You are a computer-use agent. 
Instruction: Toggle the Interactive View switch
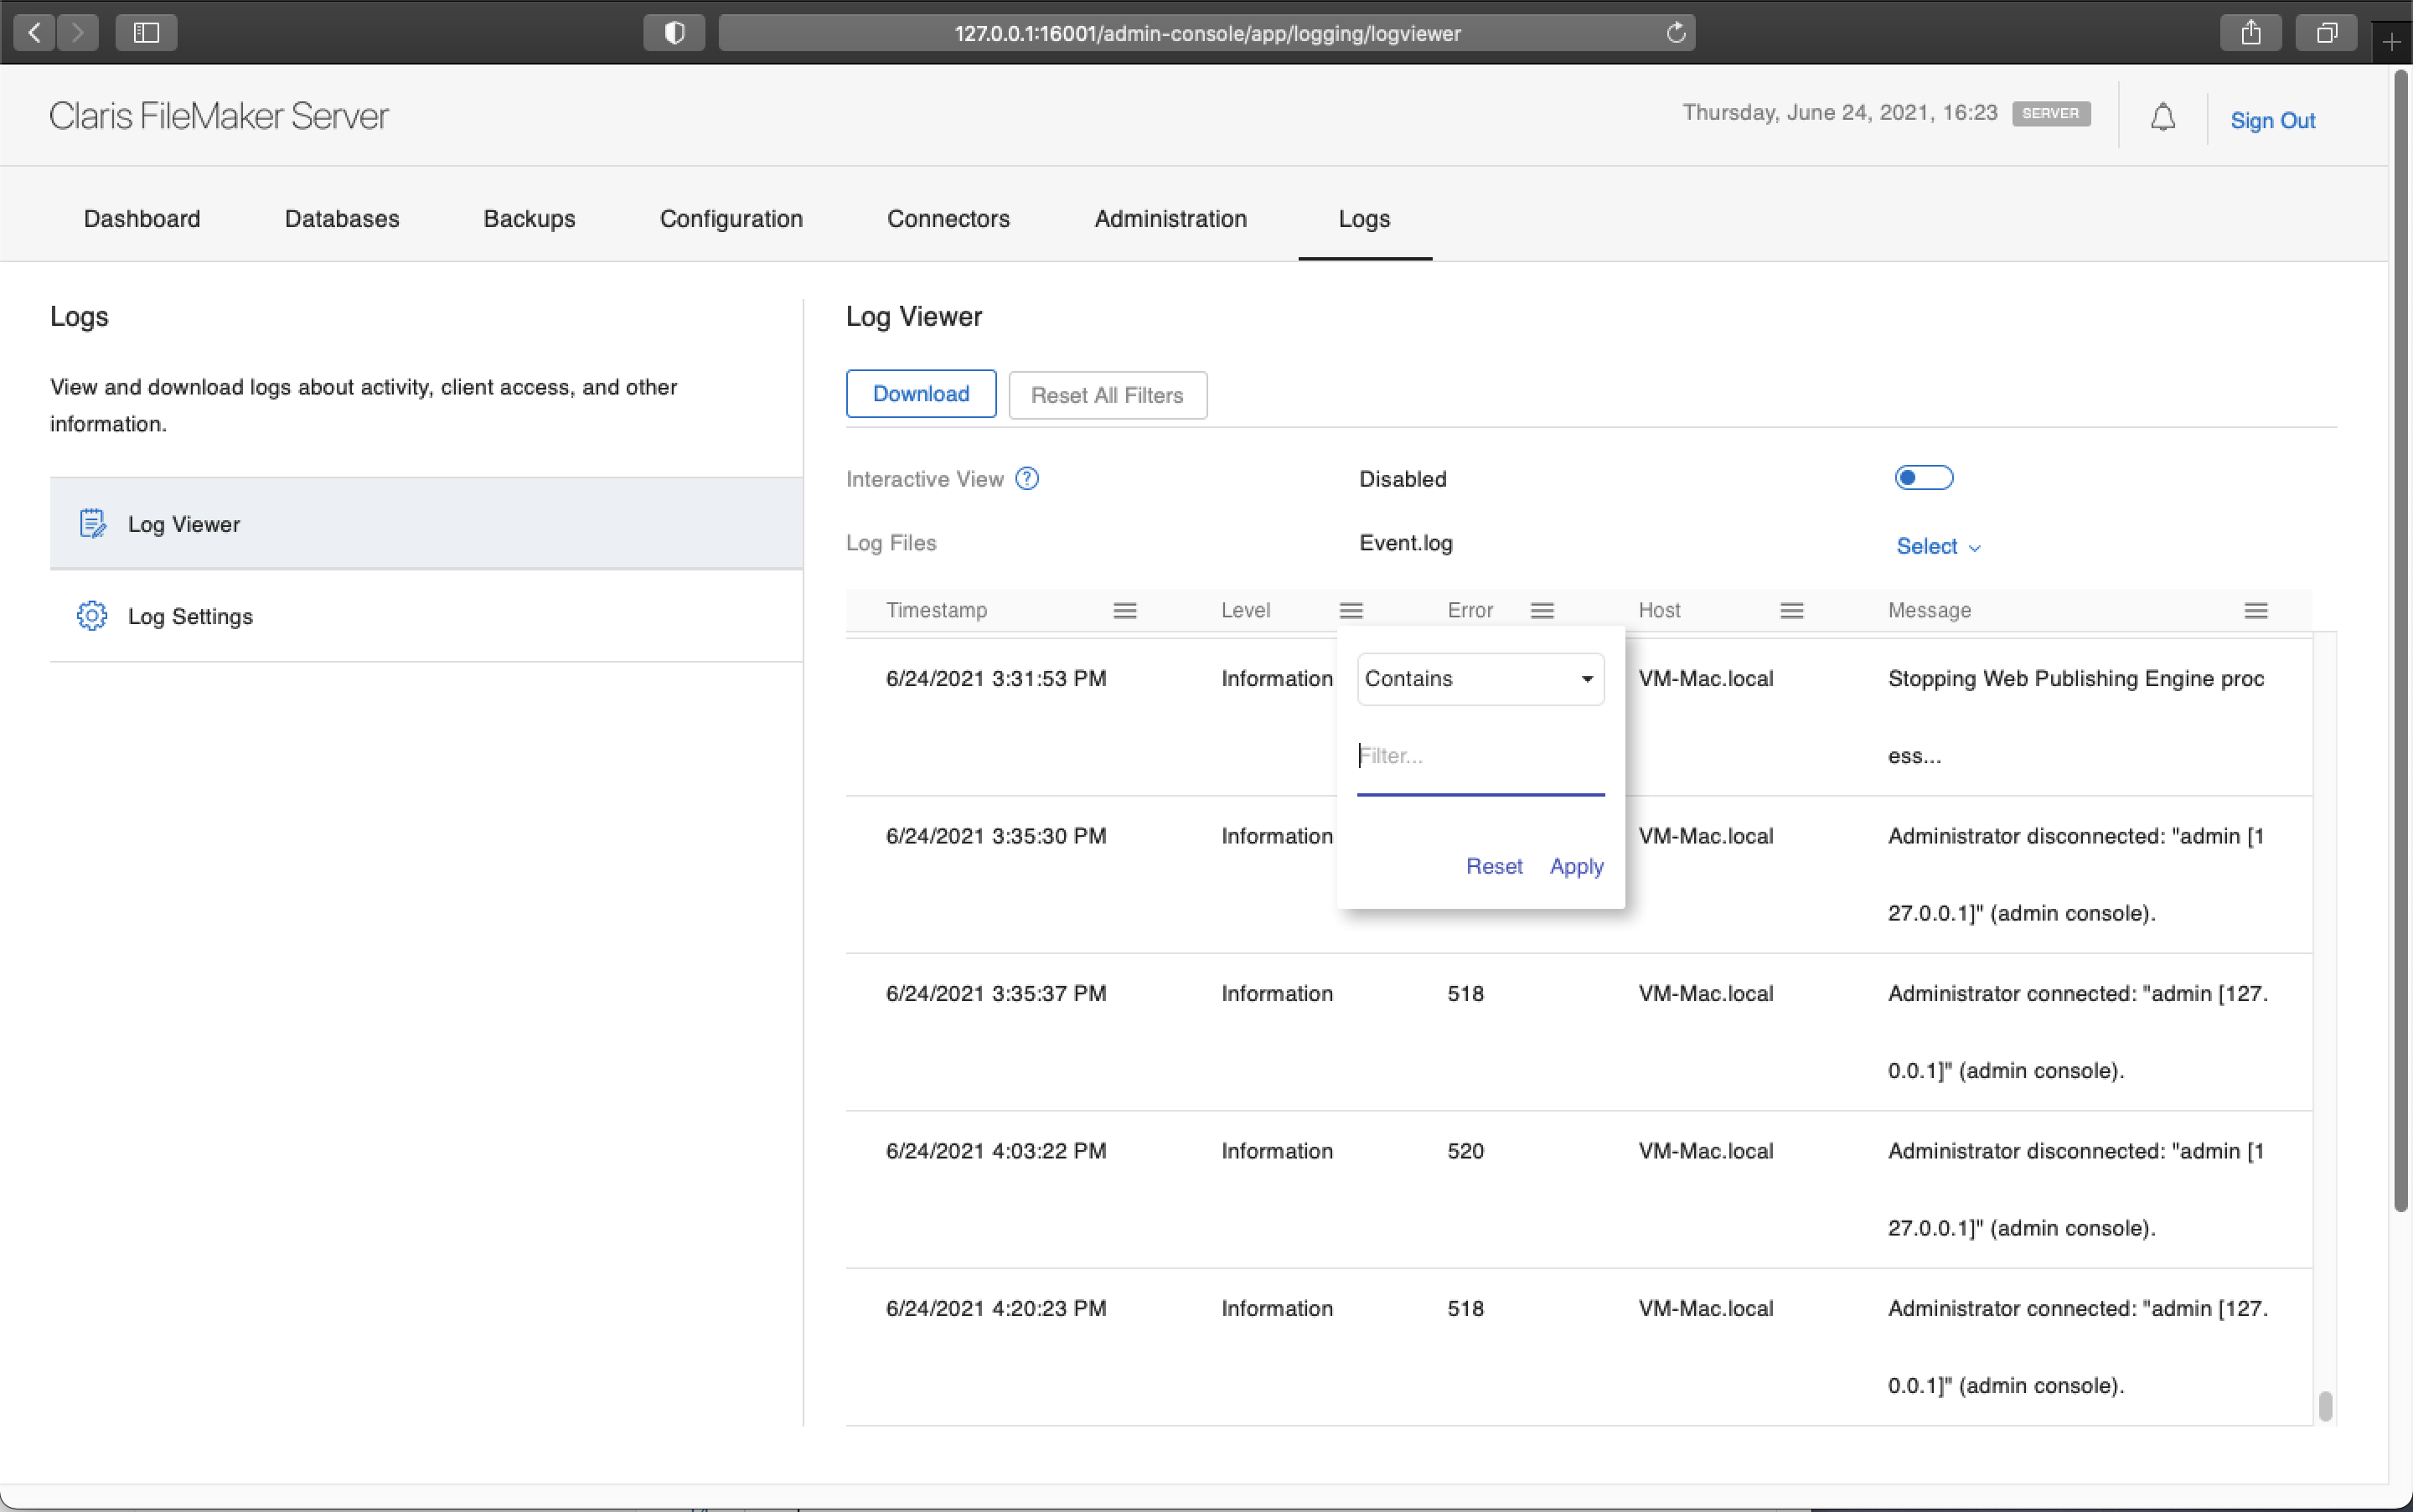[x=1922, y=477]
